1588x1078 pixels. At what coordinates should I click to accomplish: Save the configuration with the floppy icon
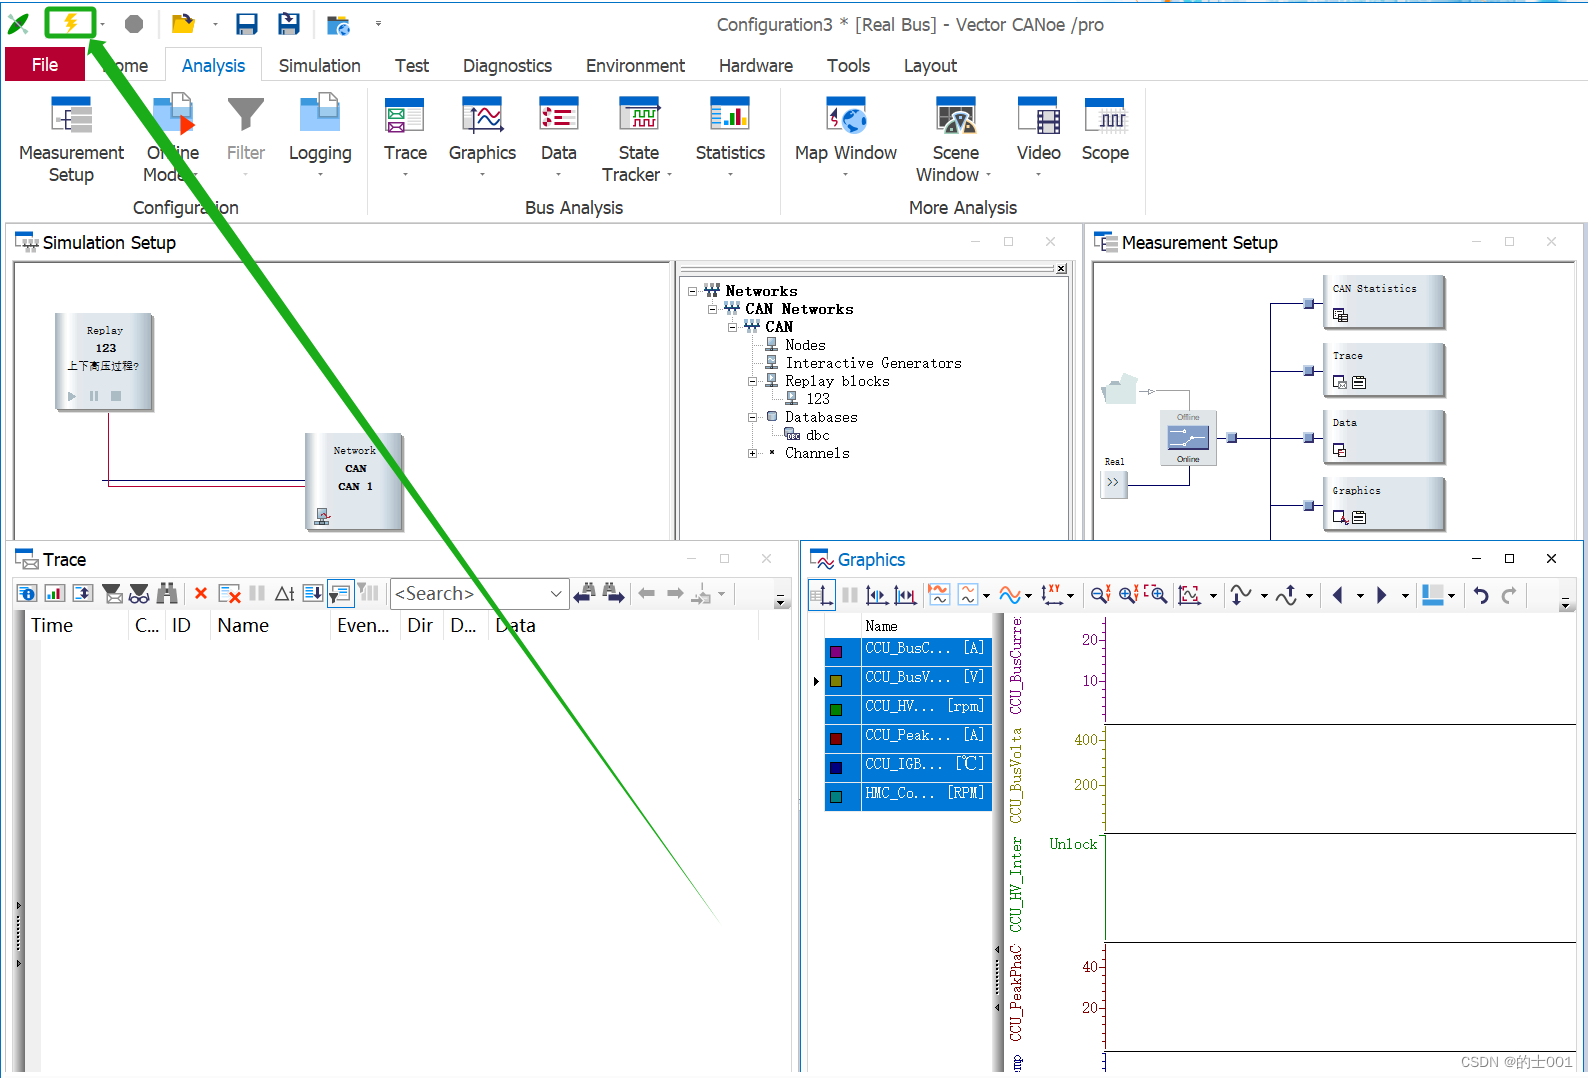point(247,24)
